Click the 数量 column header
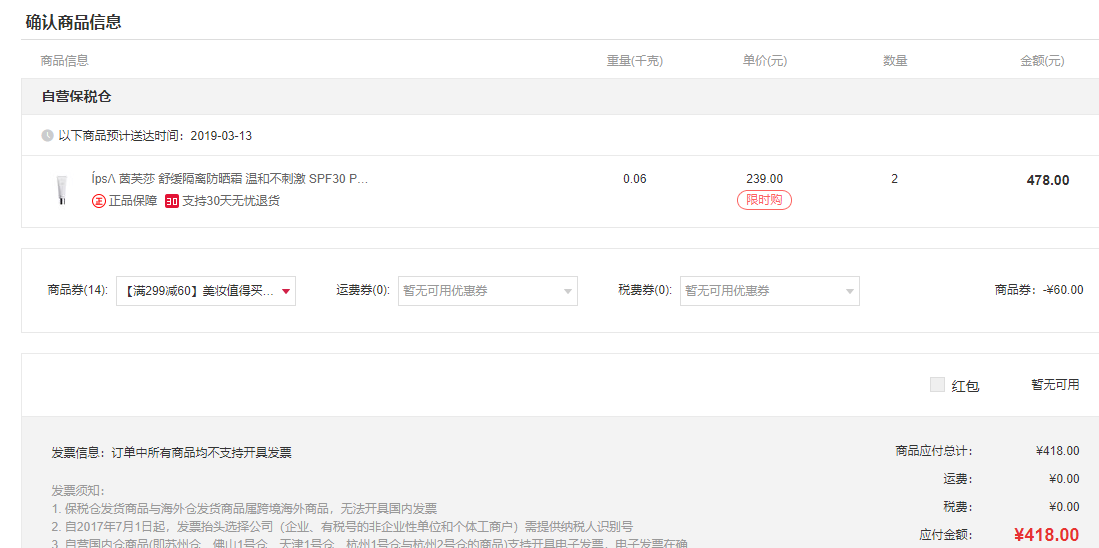 (895, 61)
